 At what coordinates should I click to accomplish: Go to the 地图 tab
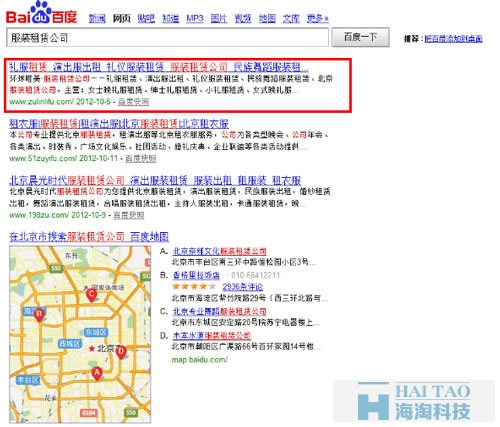pyautogui.click(x=267, y=19)
